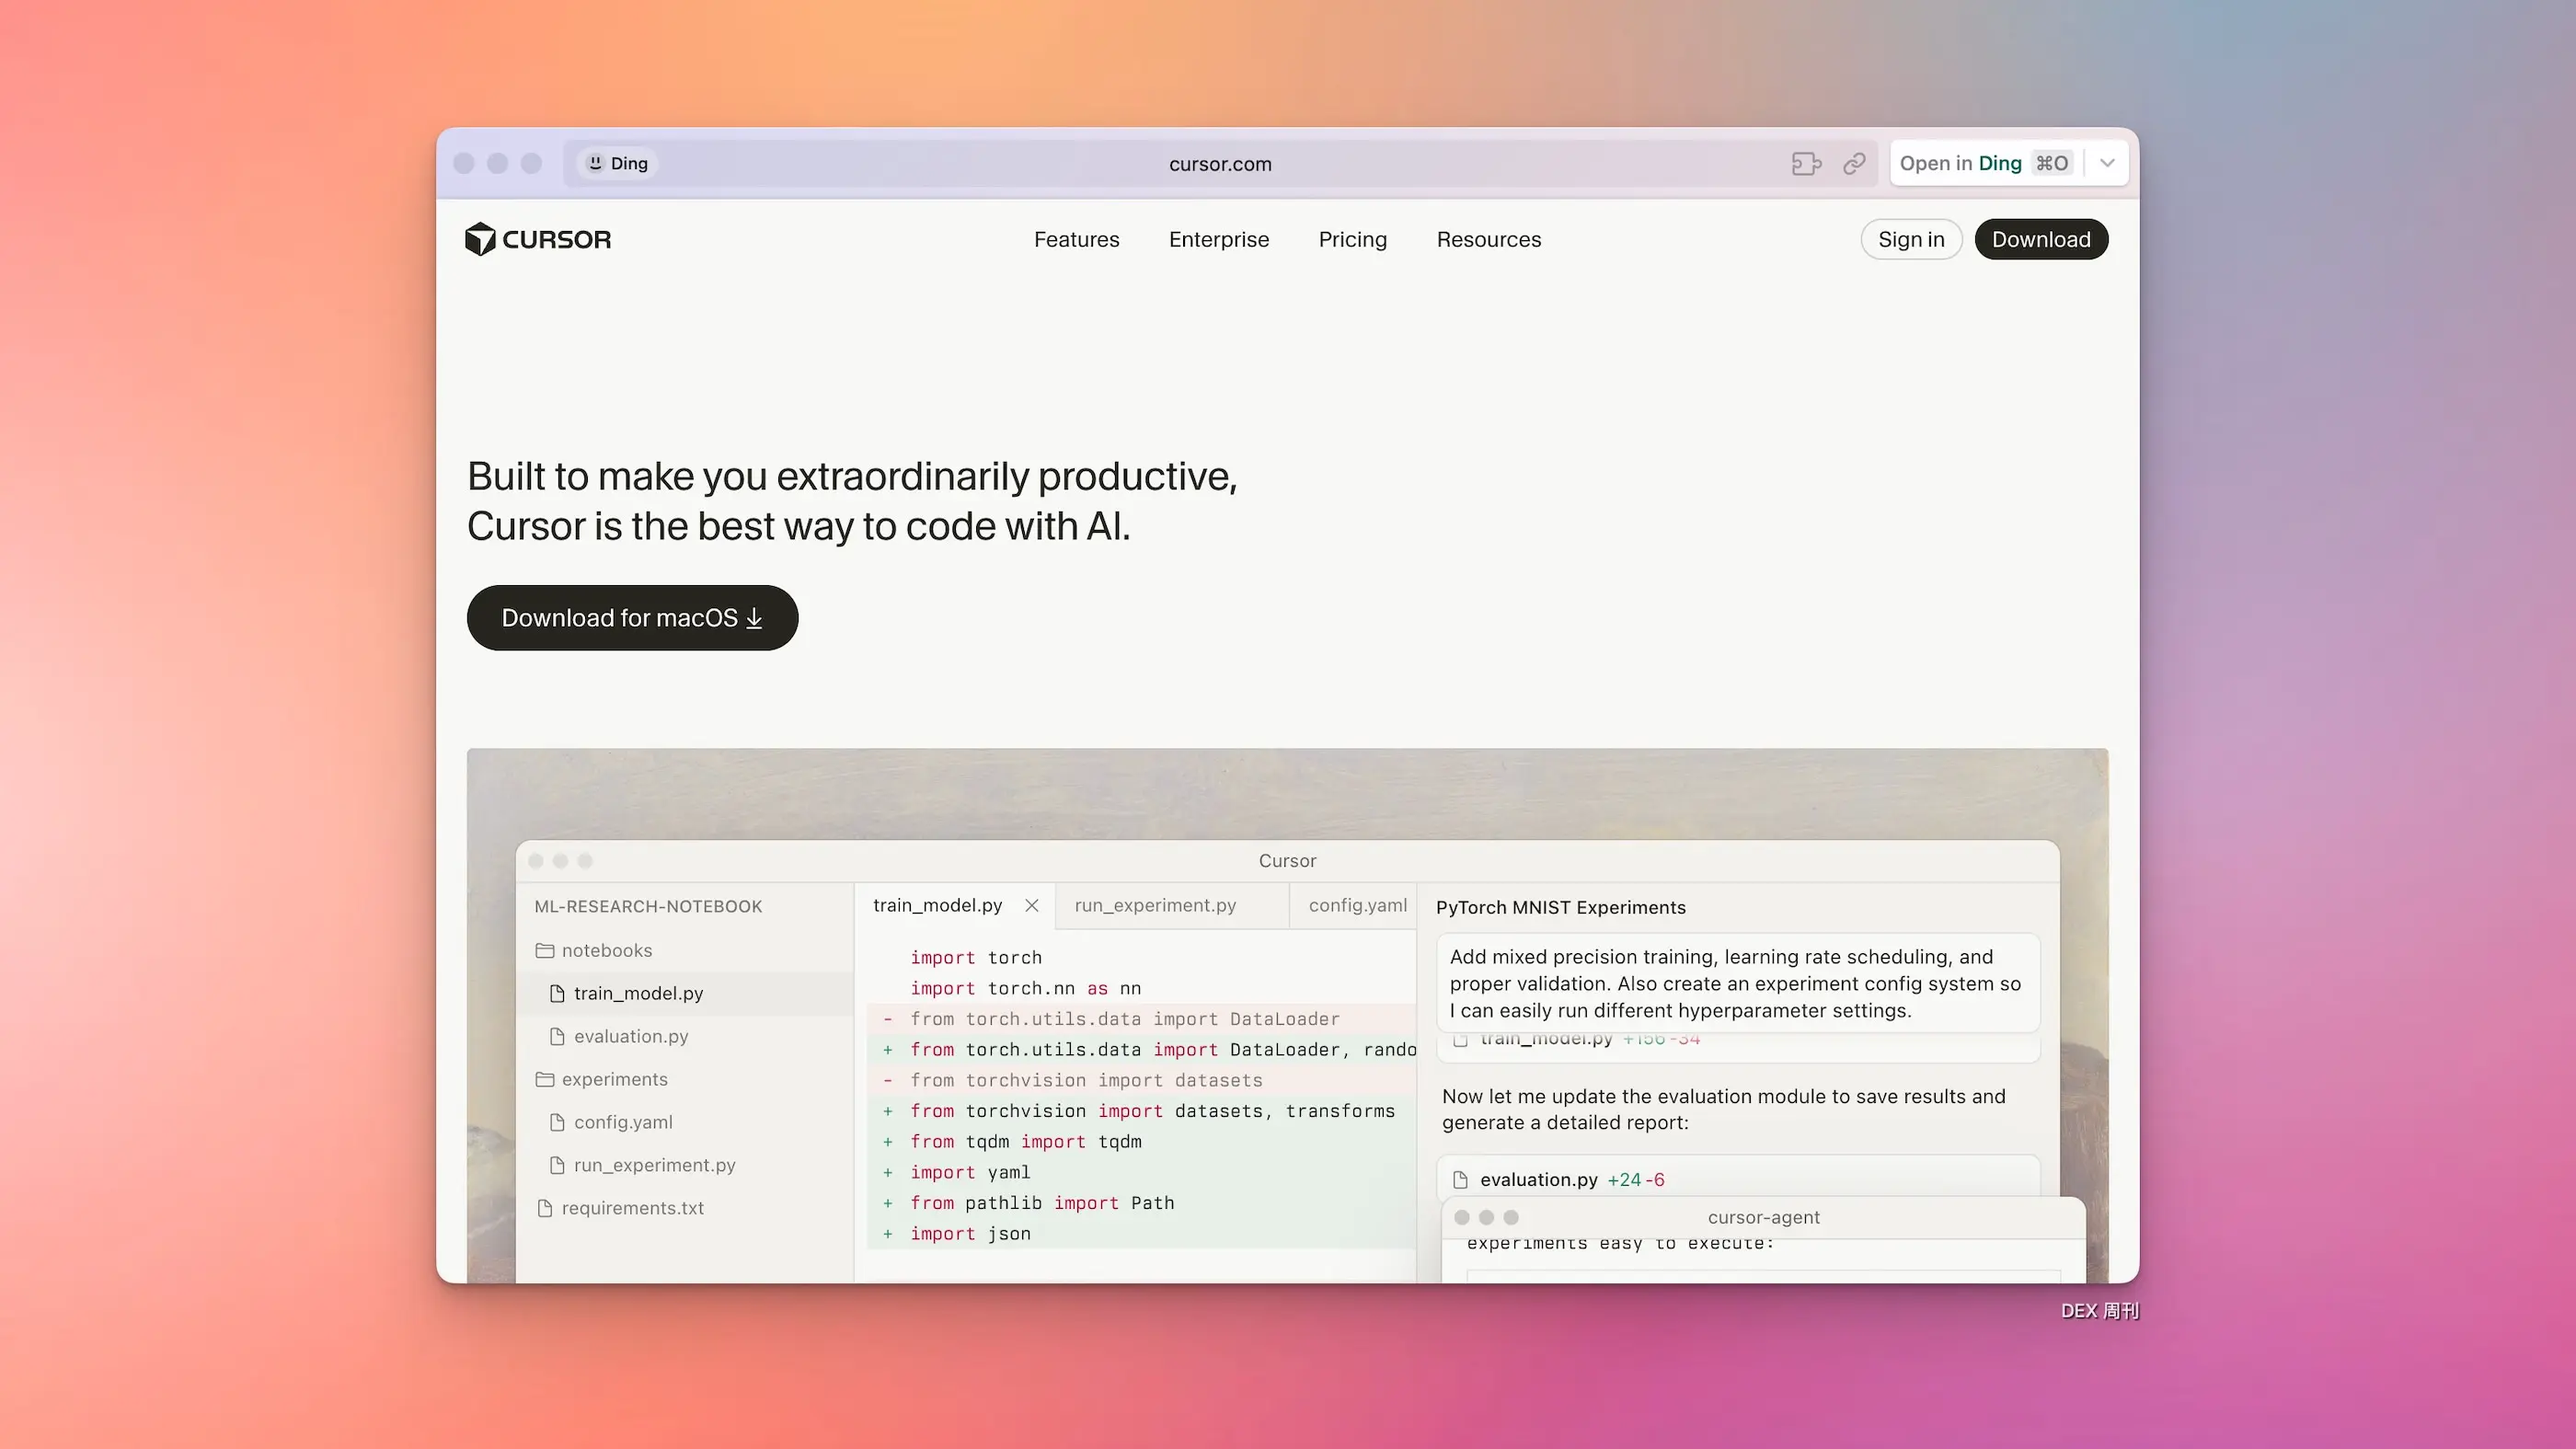Click the copy link chain icon

(x=1854, y=163)
